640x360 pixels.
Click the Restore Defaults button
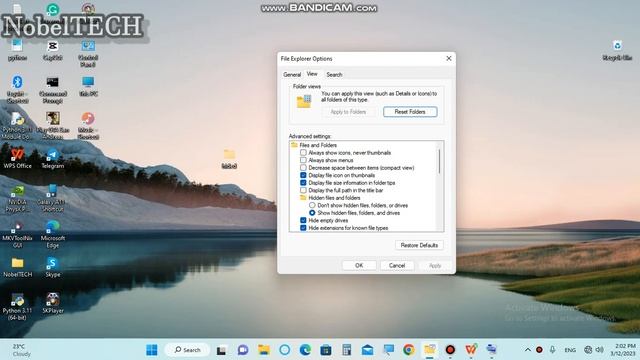(x=419, y=245)
